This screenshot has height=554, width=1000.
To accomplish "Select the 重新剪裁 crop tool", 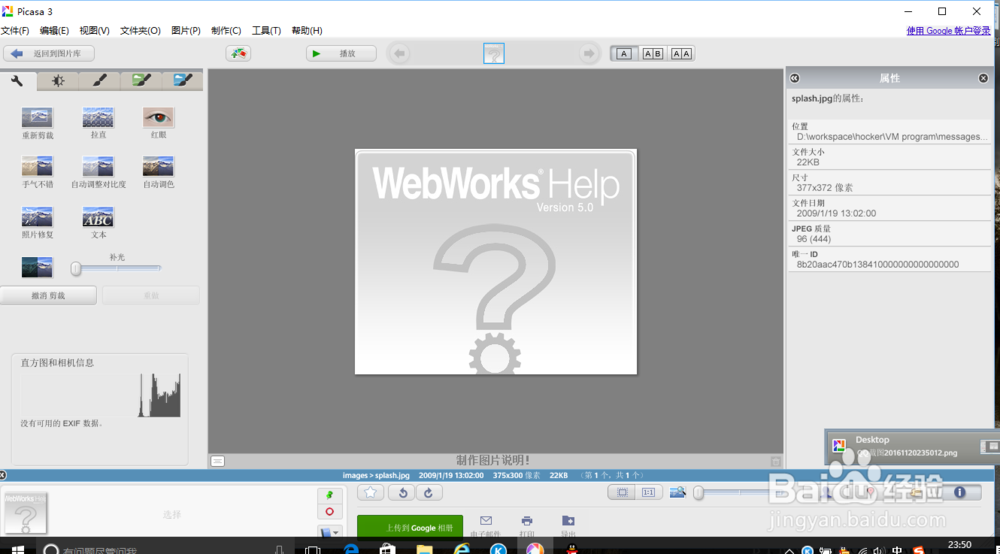I will pos(37,122).
